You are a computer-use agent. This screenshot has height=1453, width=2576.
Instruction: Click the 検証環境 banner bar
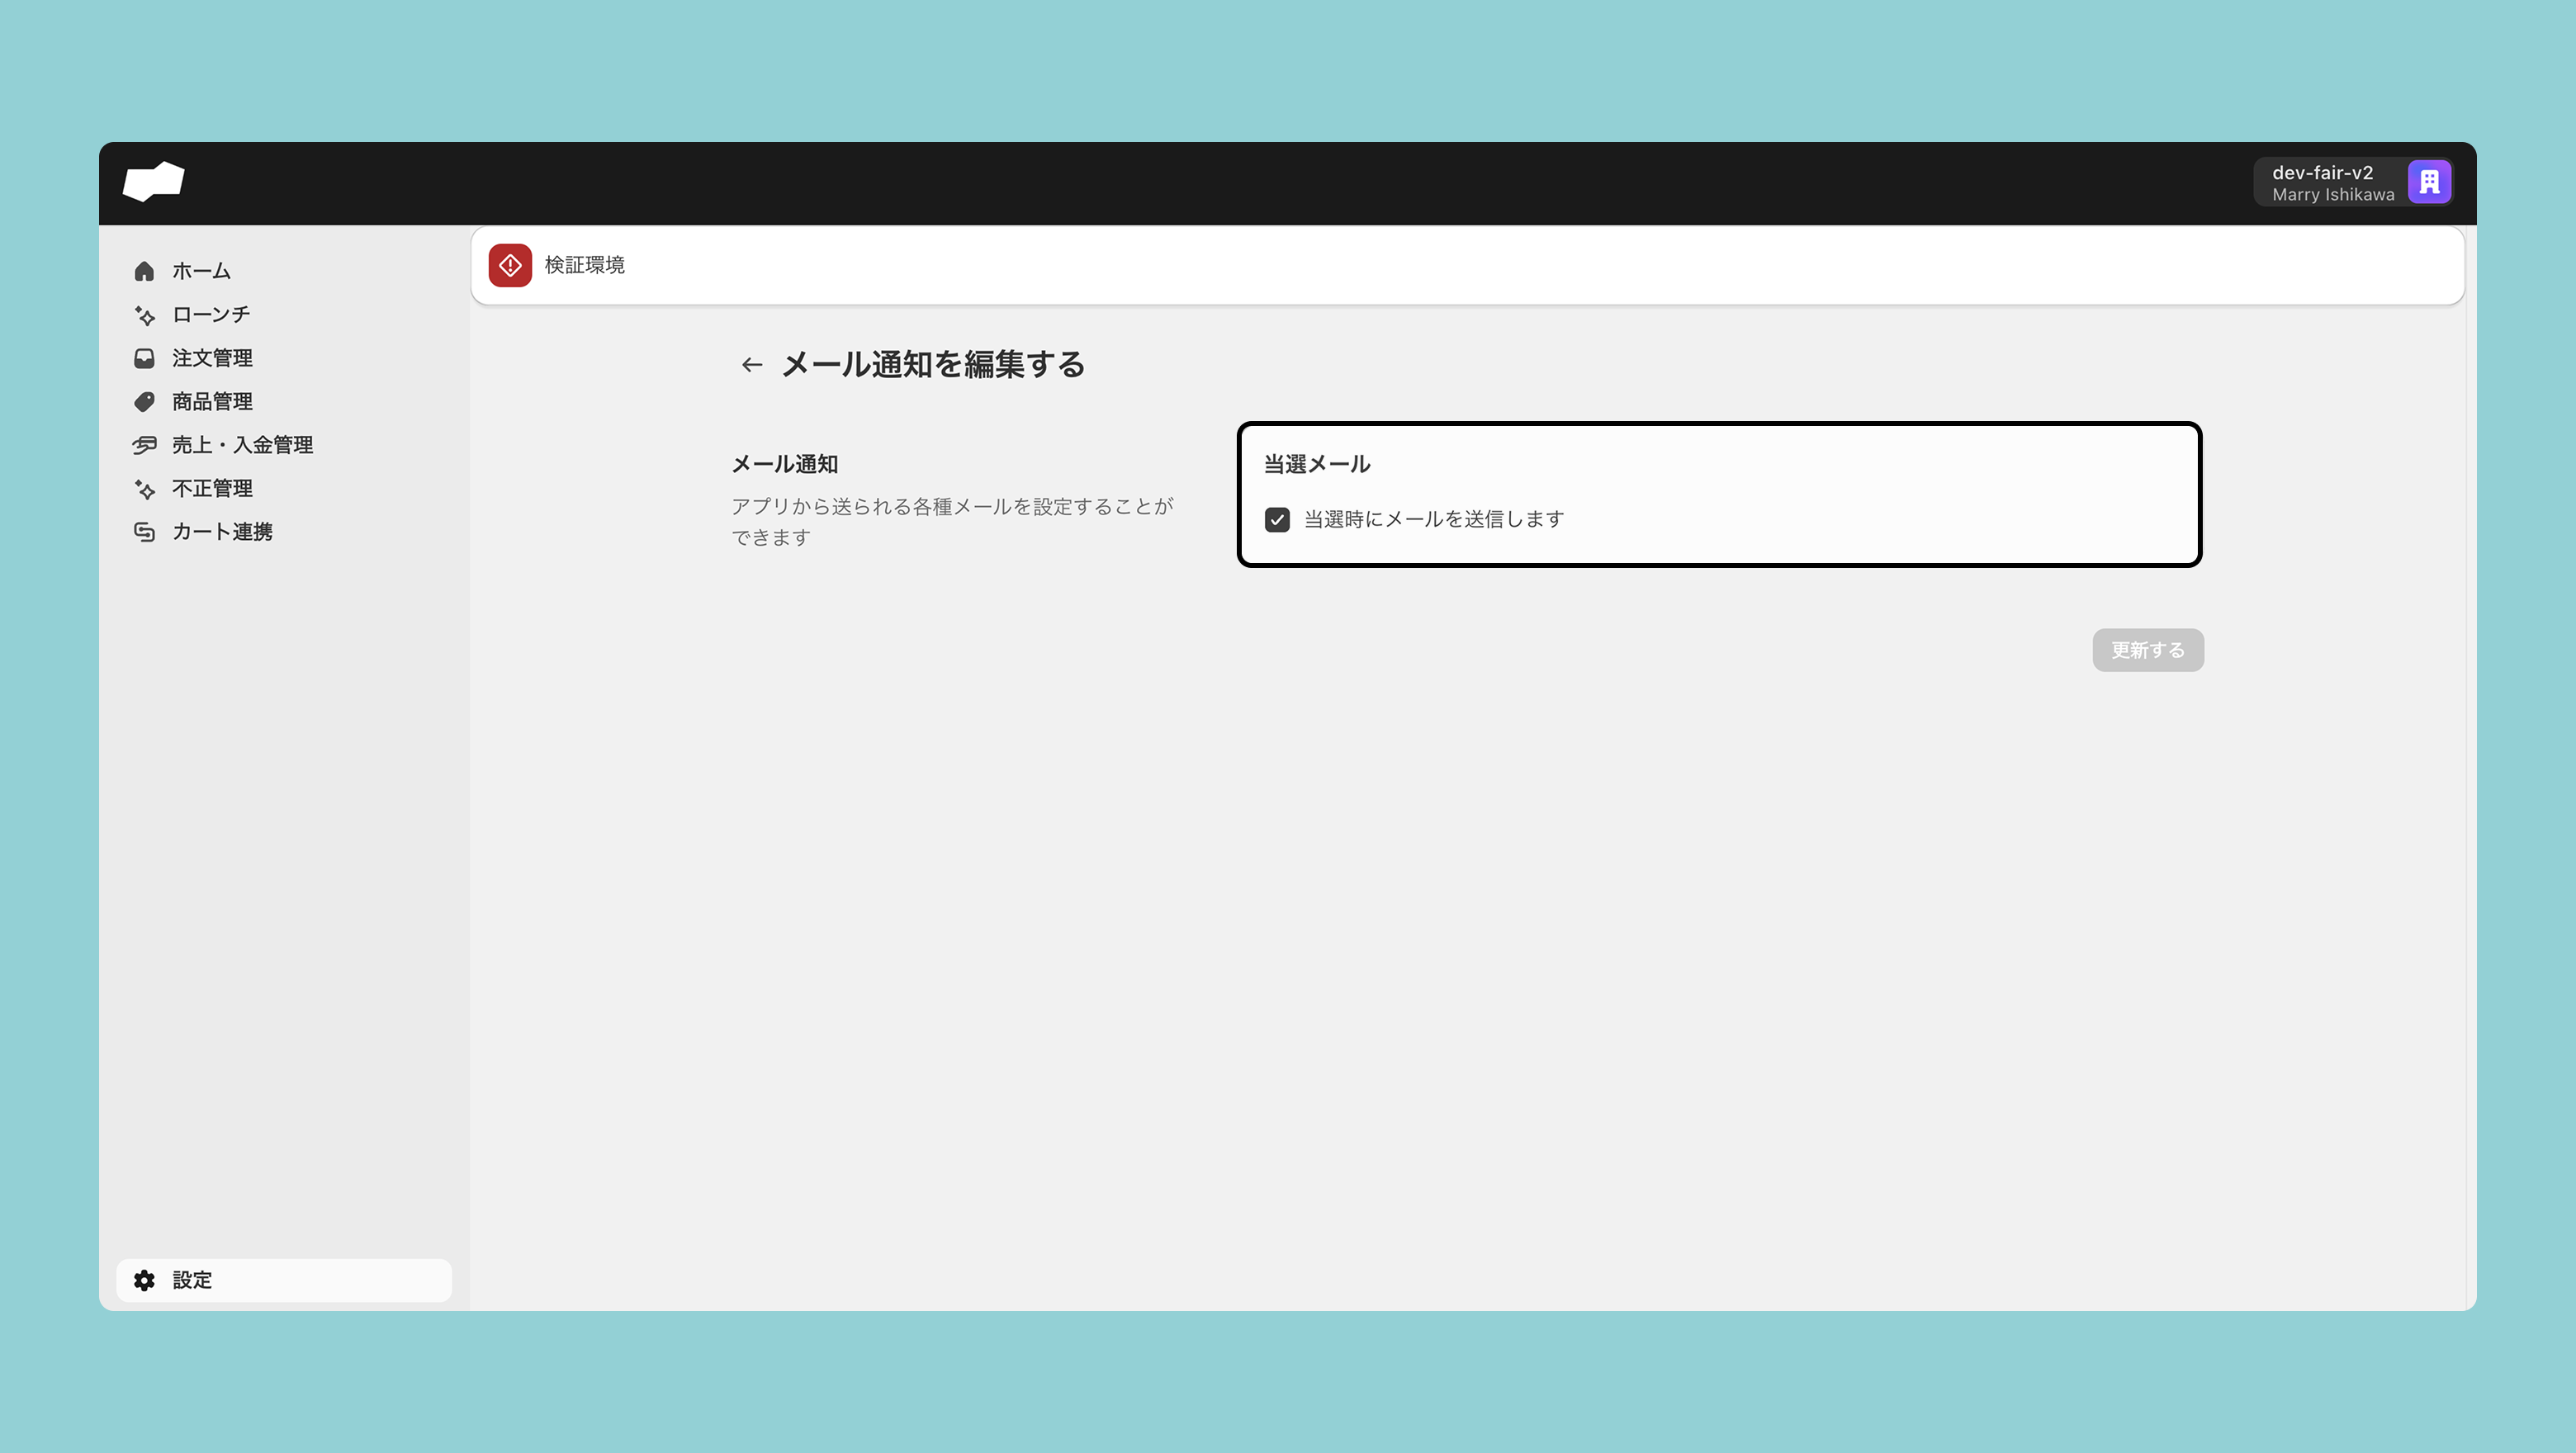(1466, 265)
